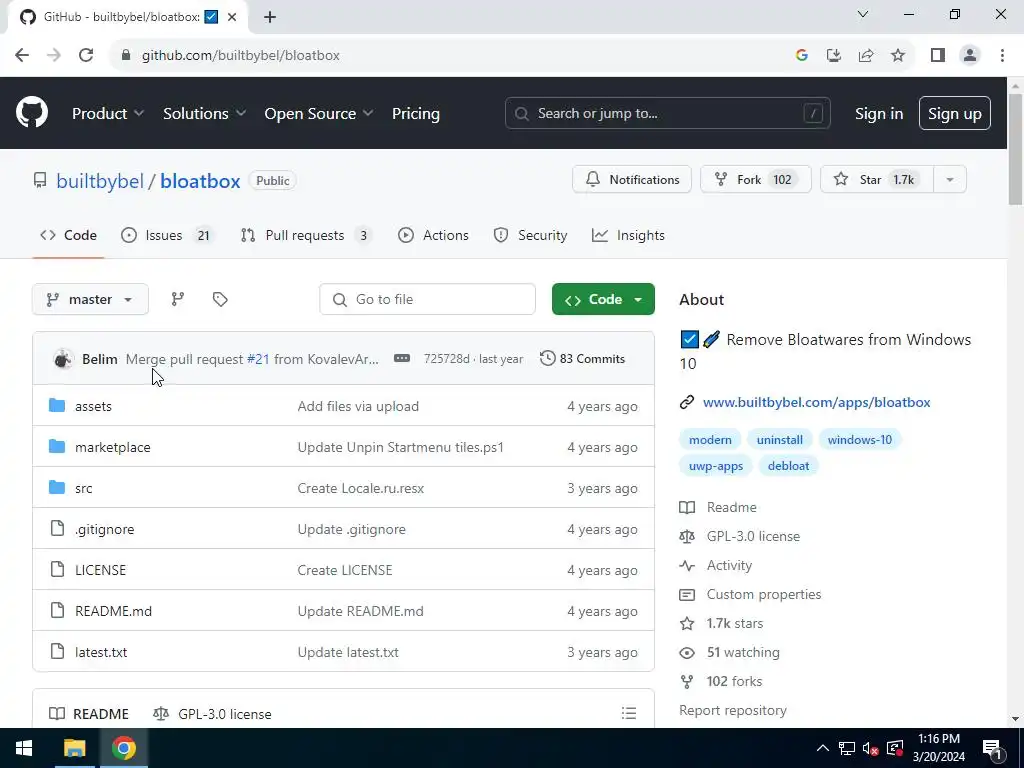Click install app icon in address bar
The image size is (1024, 768).
click(834, 55)
